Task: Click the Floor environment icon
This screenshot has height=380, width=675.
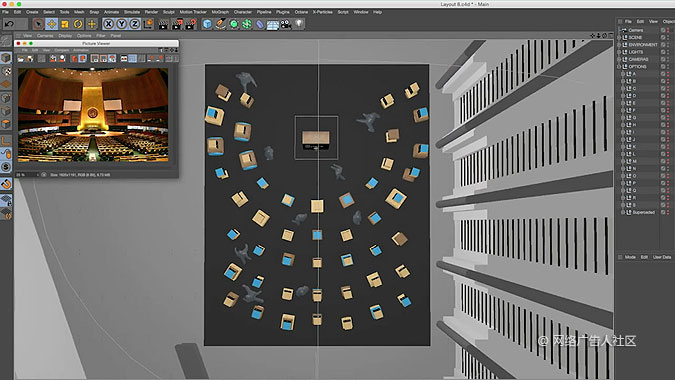Action: [272, 25]
